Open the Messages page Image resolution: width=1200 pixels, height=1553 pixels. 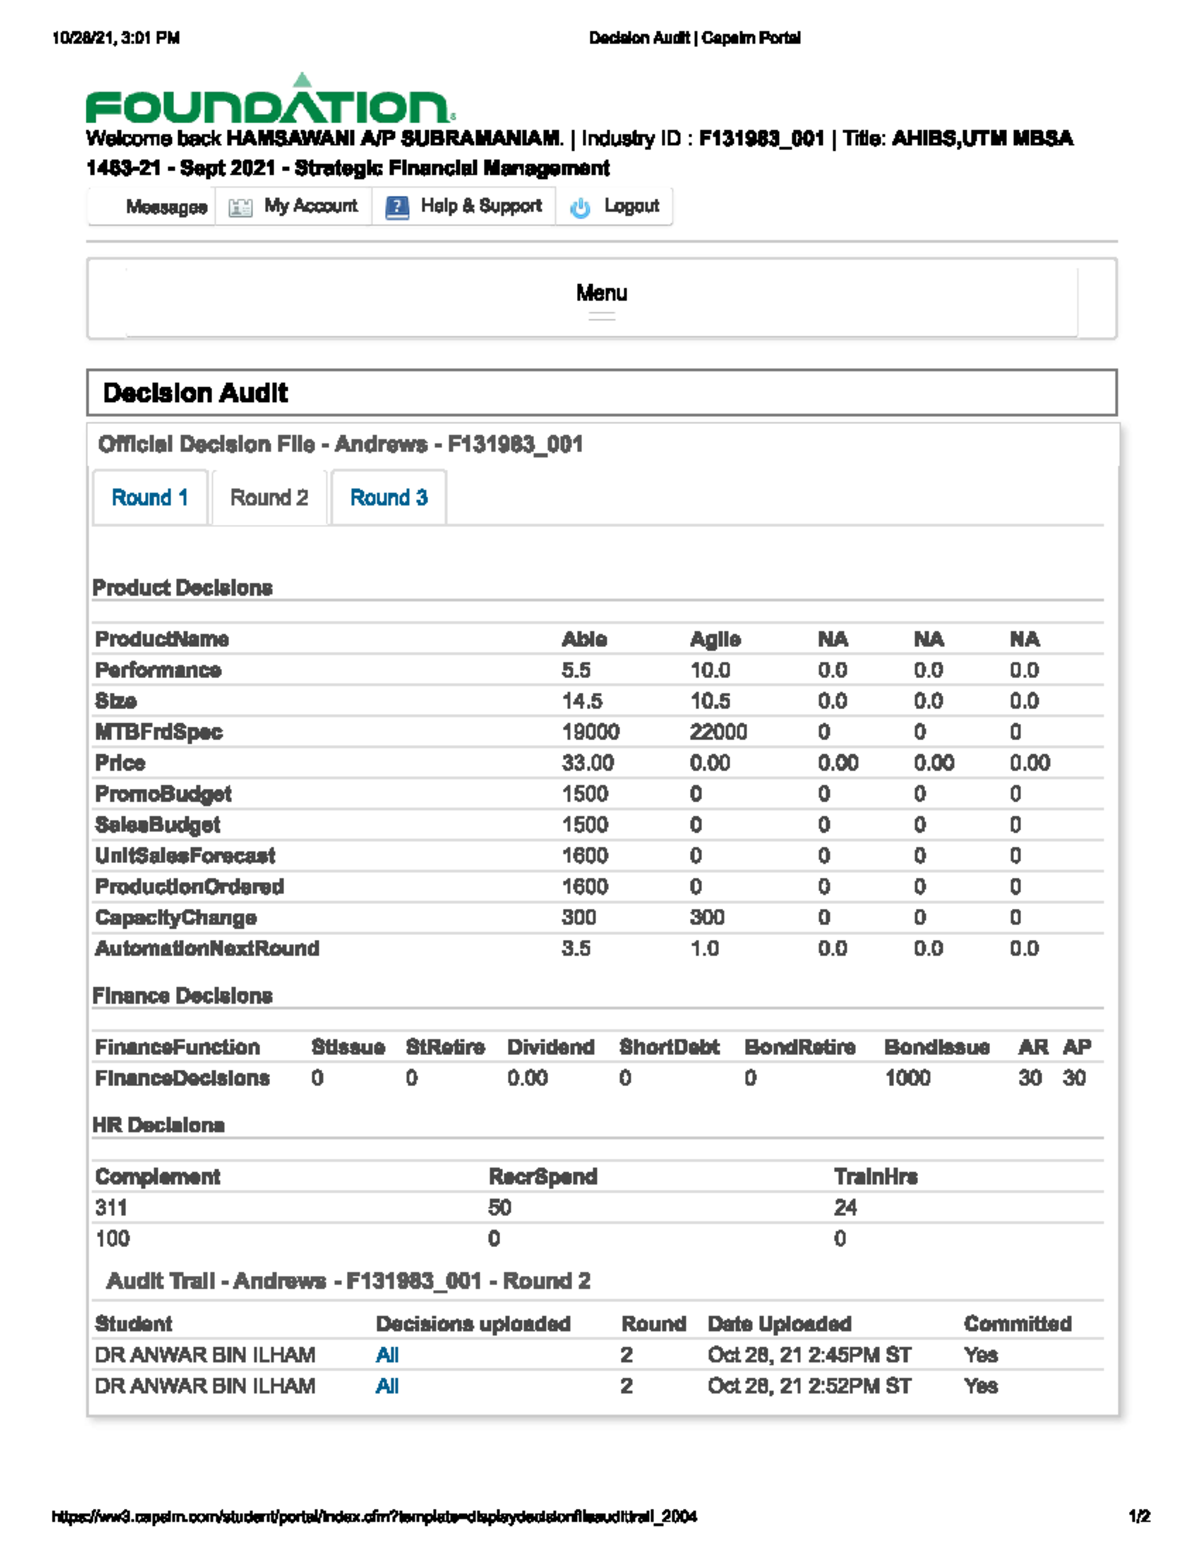coord(165,206)
